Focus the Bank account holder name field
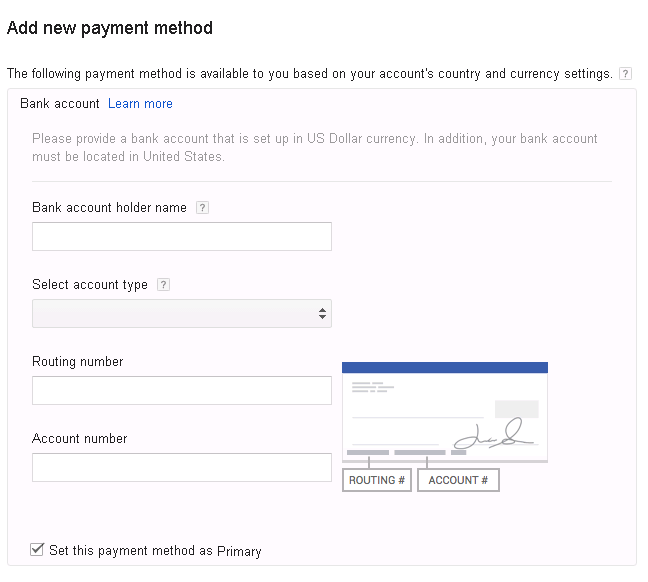This screenshot has width=648, height=582. (182, 236)
